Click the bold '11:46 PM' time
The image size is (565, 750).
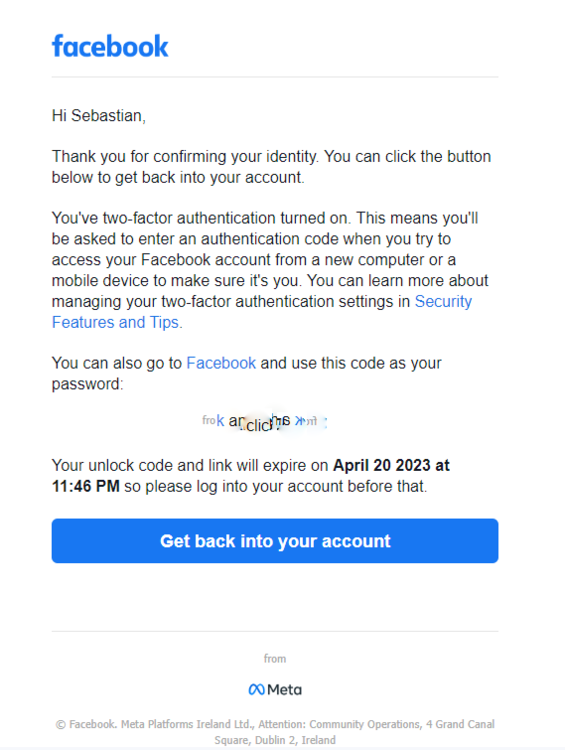(x=86, y=486)
